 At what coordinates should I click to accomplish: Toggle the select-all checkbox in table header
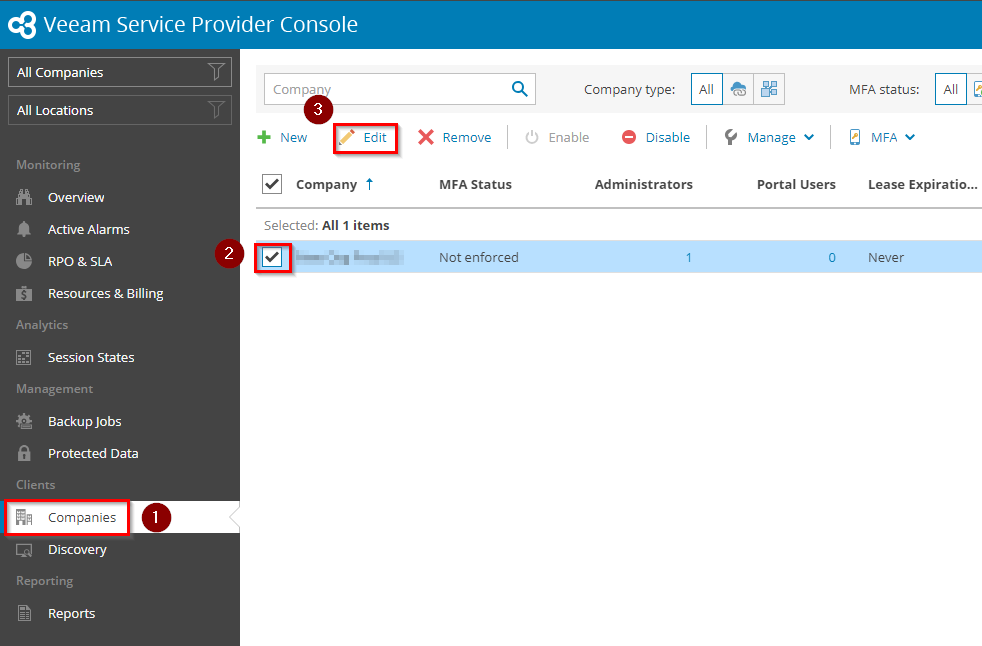[x=272, y=184]
